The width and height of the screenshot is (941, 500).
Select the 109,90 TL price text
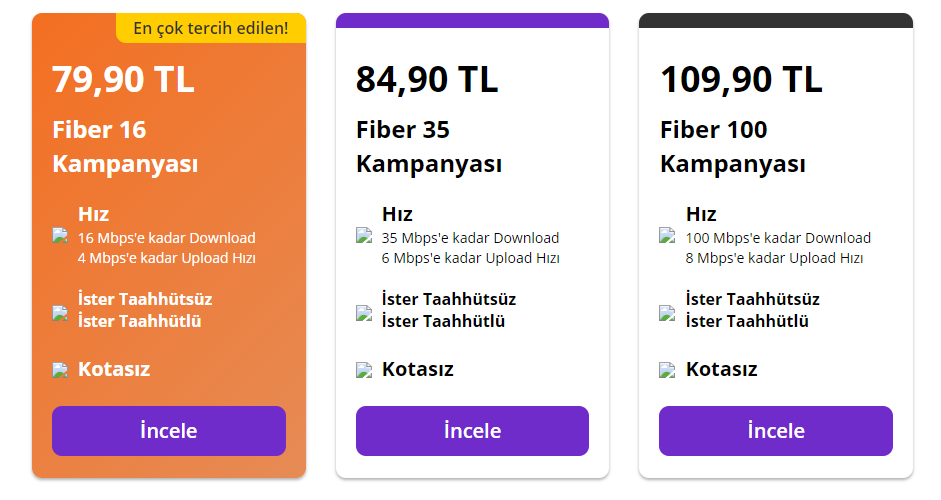tap(741, 80)
